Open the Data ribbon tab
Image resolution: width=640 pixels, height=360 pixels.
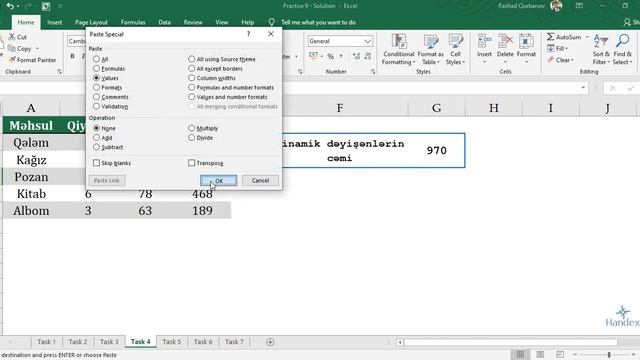coord(164,22)
